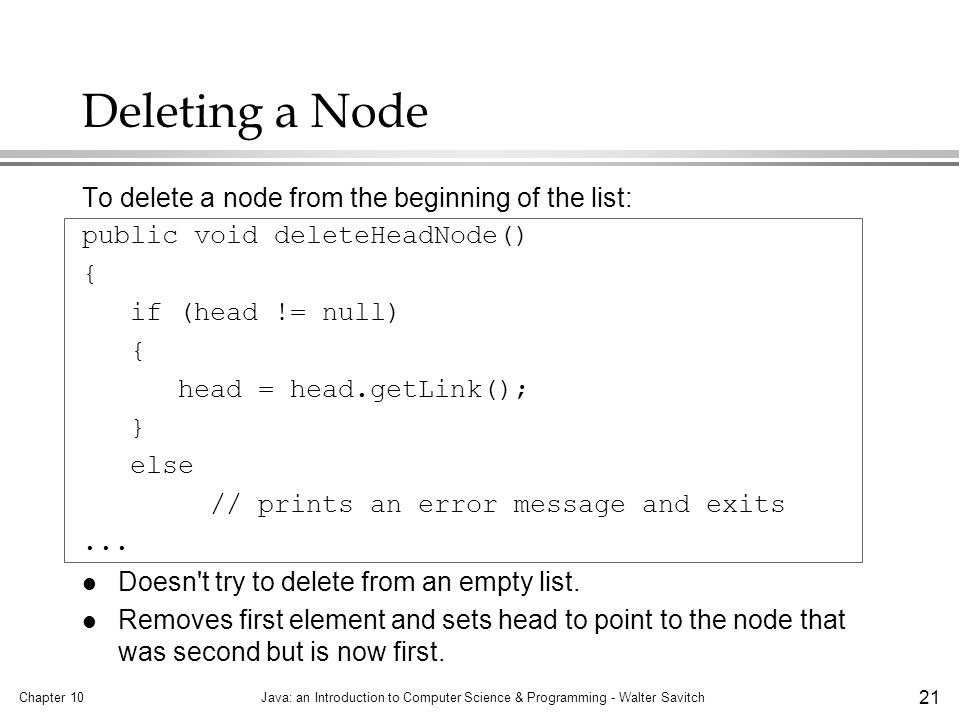Image resolution: width=960 pixels, height=720 pixels.
Task: Click the opening brace below the method signature
Action: [x=89, y=274]
